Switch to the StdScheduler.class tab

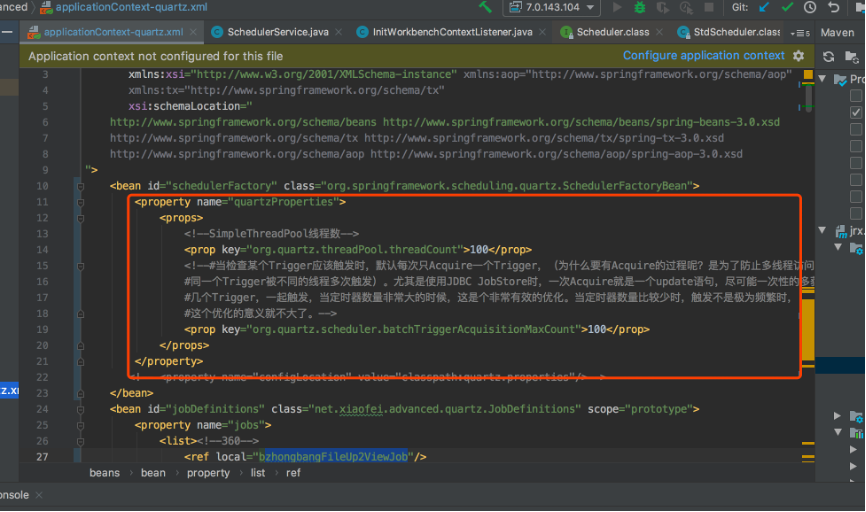click(x=729, y=32)
